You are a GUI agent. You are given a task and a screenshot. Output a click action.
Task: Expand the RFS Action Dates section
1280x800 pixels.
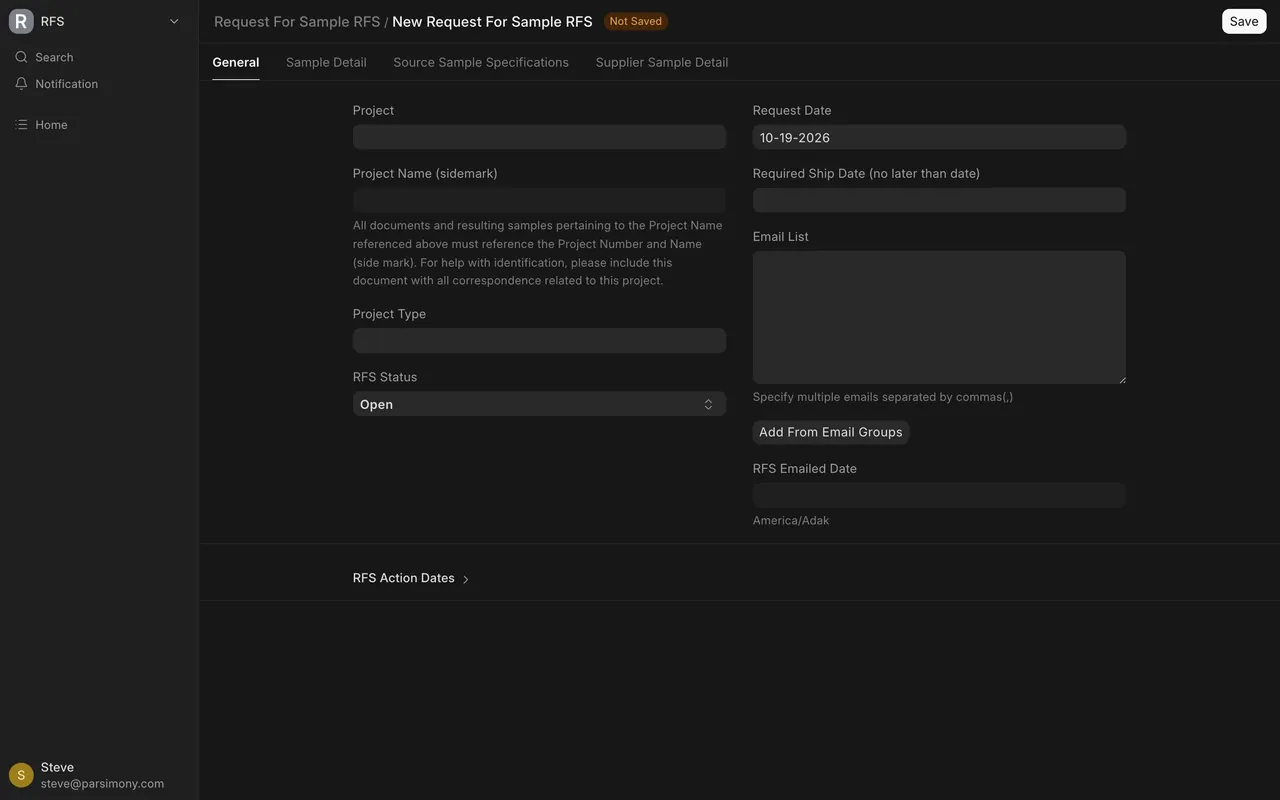pyautogui.click(x=411, y=578)
